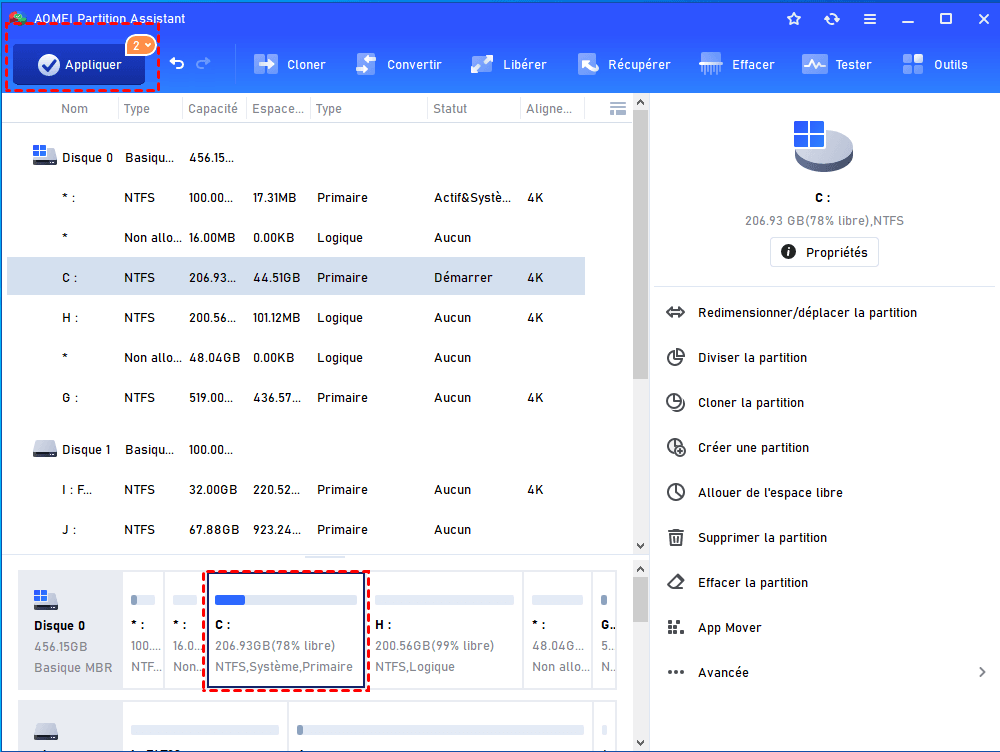Viewport: 1000px width, 752px height.
Task: Expand the Avancée submenu arrow
Action: click(982, 672)
